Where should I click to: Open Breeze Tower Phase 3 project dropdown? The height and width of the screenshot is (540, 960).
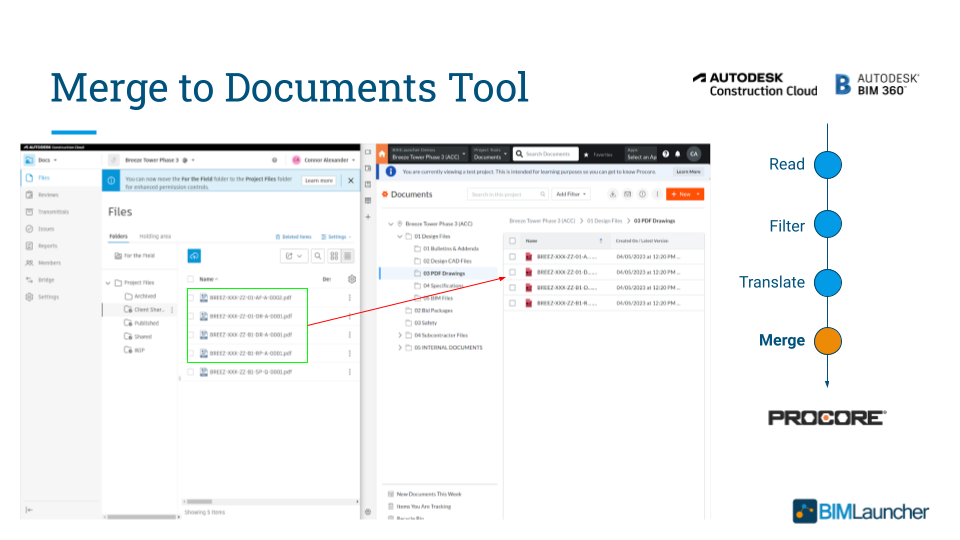pos(159,160)
